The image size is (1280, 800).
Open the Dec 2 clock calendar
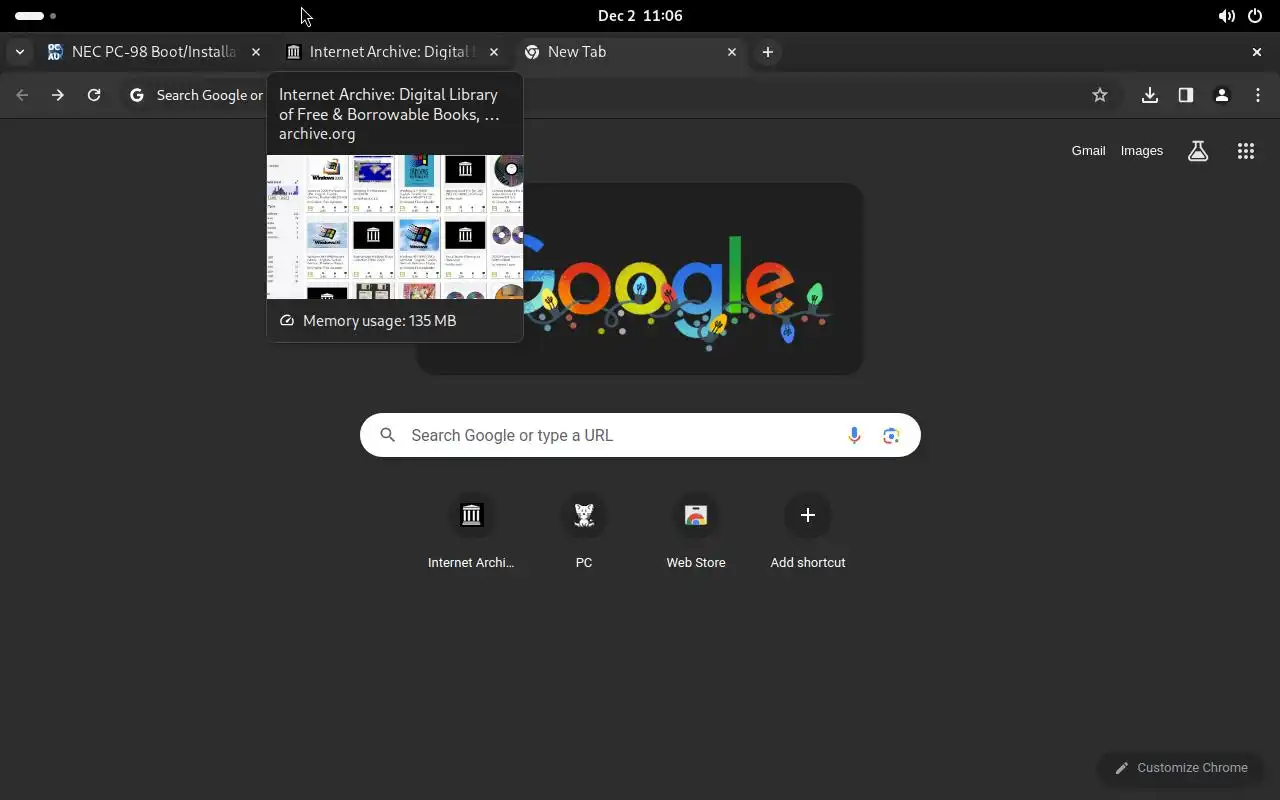pyautogui.click(x=640, y=16)
